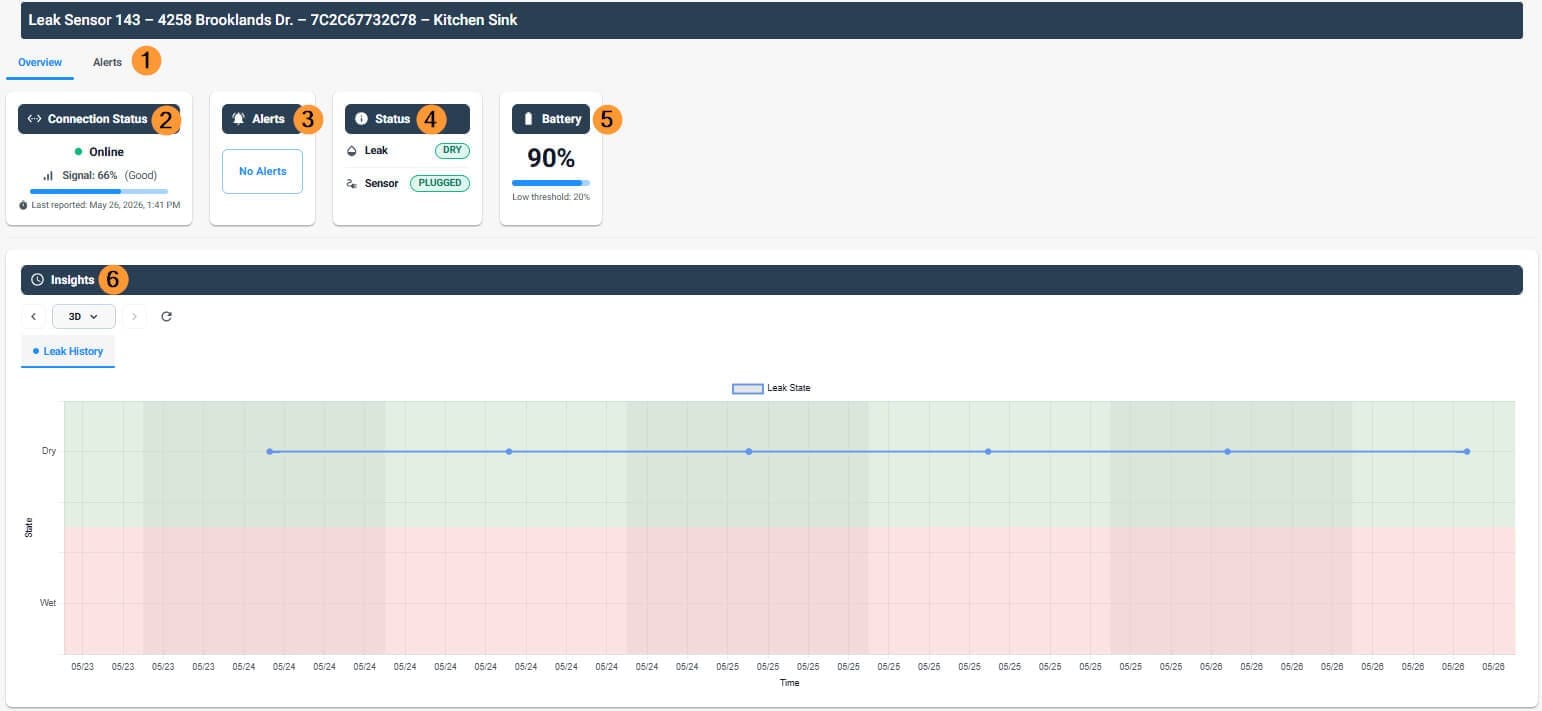Screen dimensions: 1542x711
Task: Click the info icon in Status header
Action: (362, 119)
